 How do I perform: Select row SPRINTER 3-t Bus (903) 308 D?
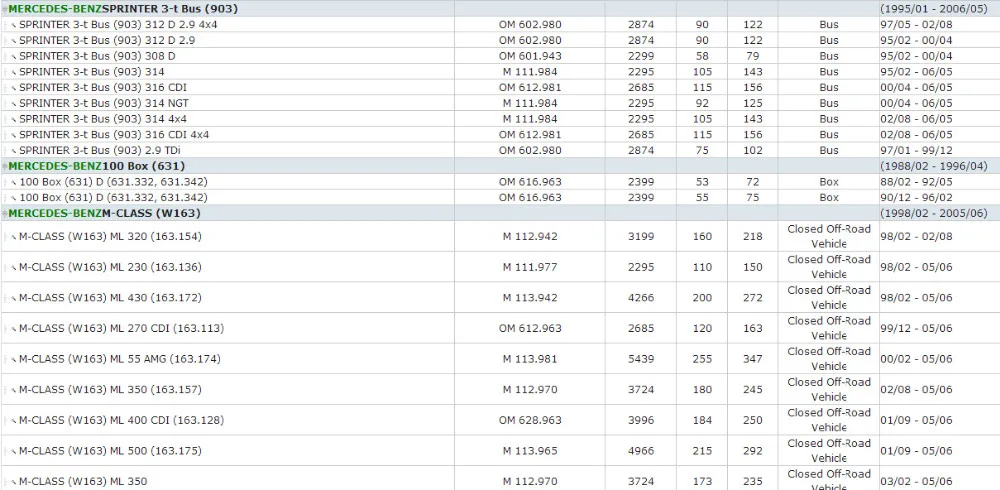click(x=500, y=56)
